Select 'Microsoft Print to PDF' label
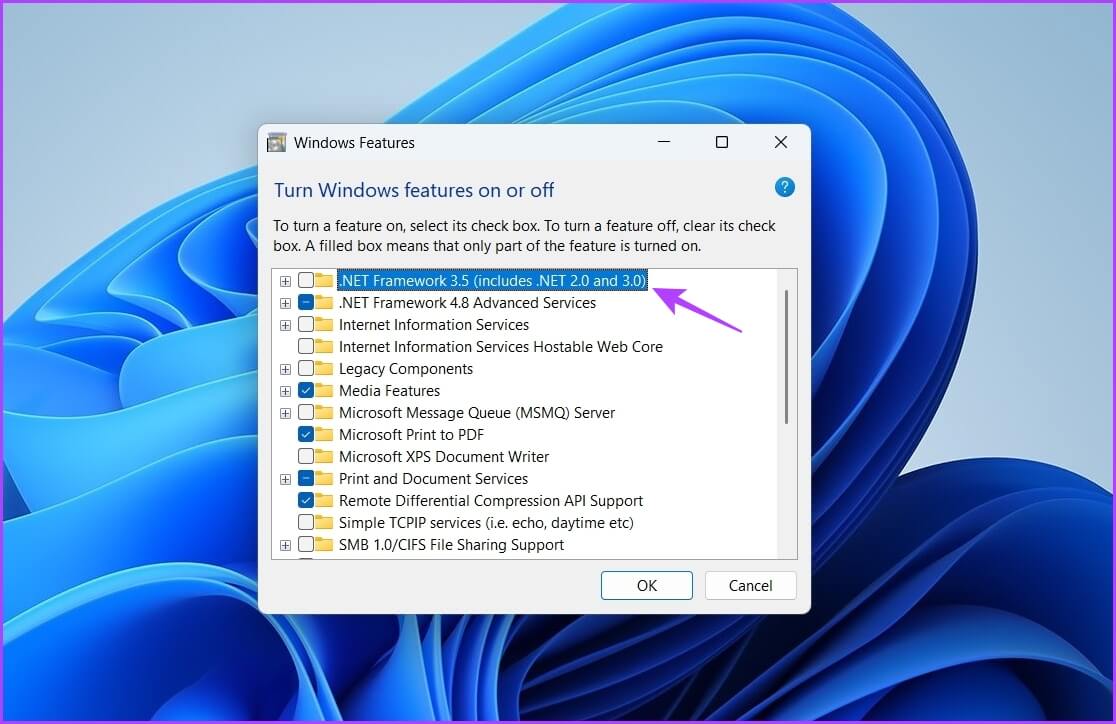Screen dimensions: 1116x724 tap(411, 434)
